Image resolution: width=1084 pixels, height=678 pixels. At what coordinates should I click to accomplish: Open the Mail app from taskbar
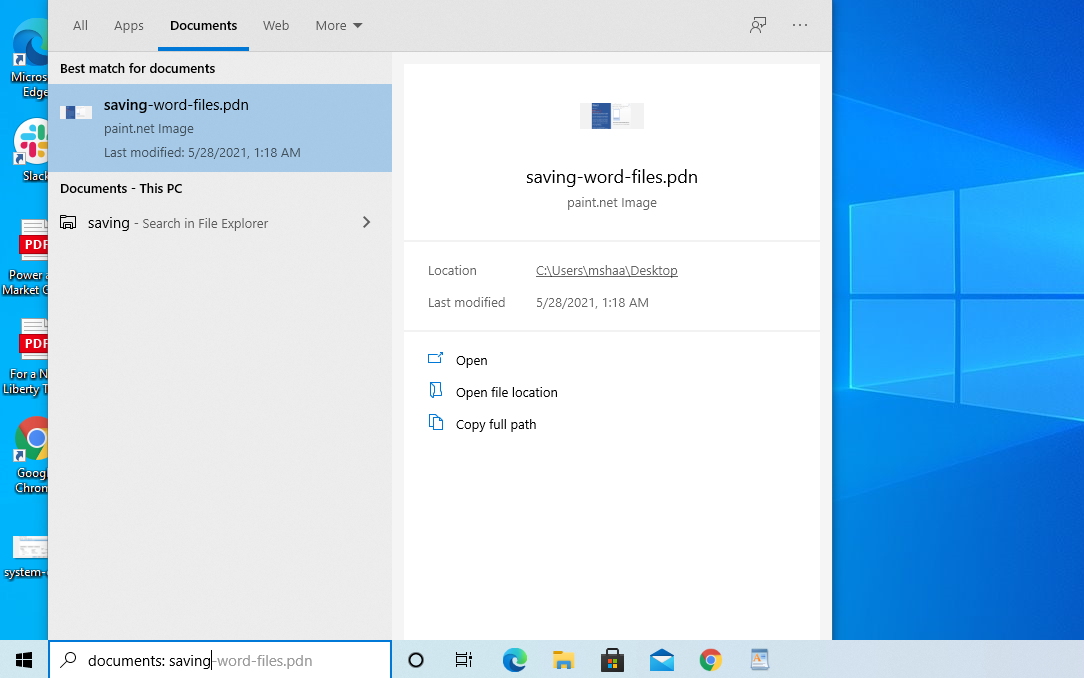(661, 660)
